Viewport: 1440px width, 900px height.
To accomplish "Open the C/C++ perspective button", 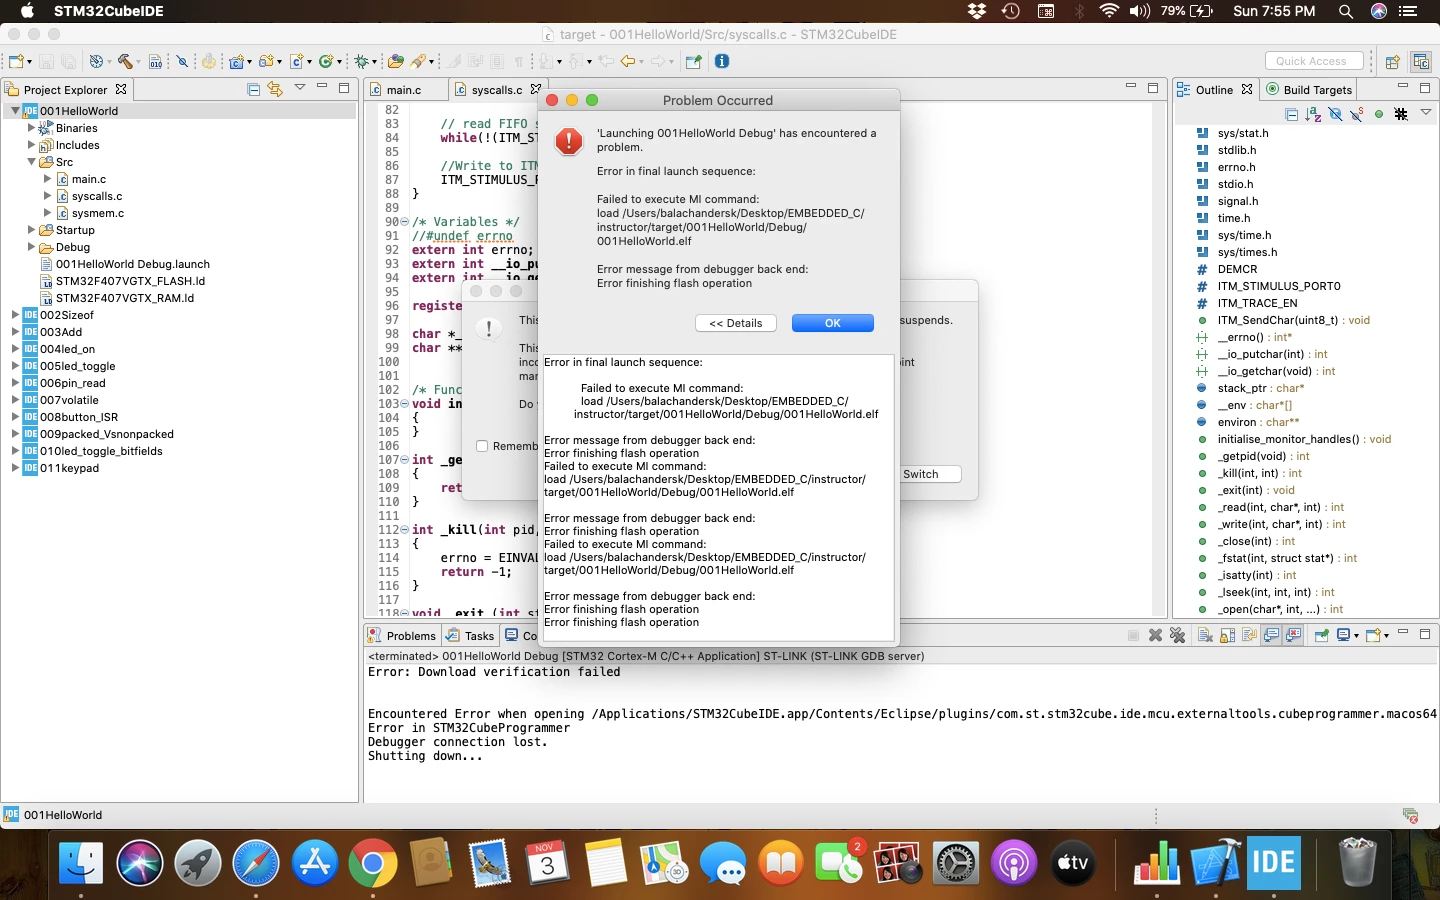I will point(1421,61).
